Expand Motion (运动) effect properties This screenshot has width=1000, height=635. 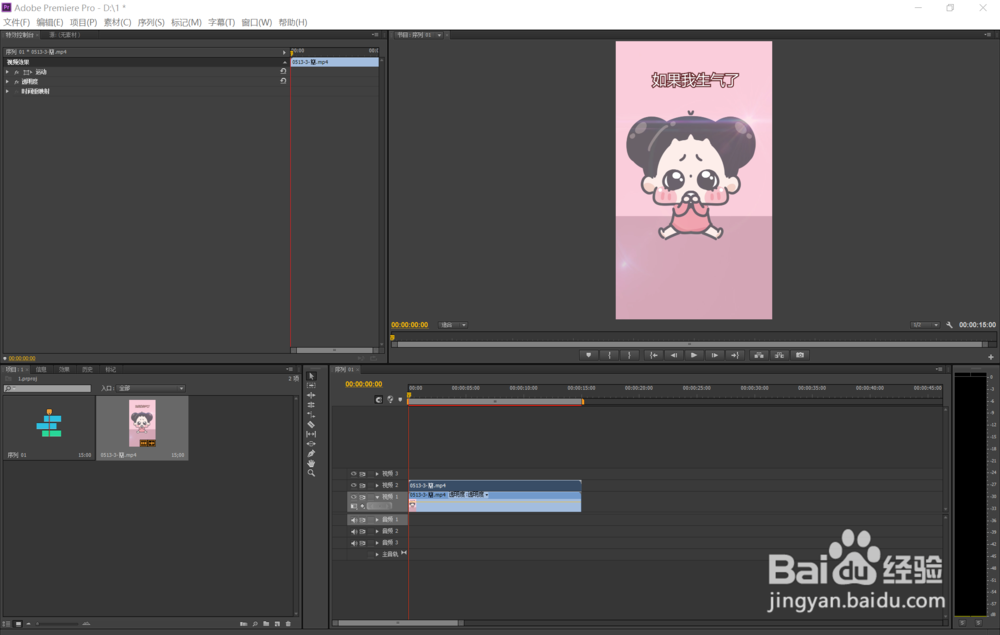(x=8, y=72)
